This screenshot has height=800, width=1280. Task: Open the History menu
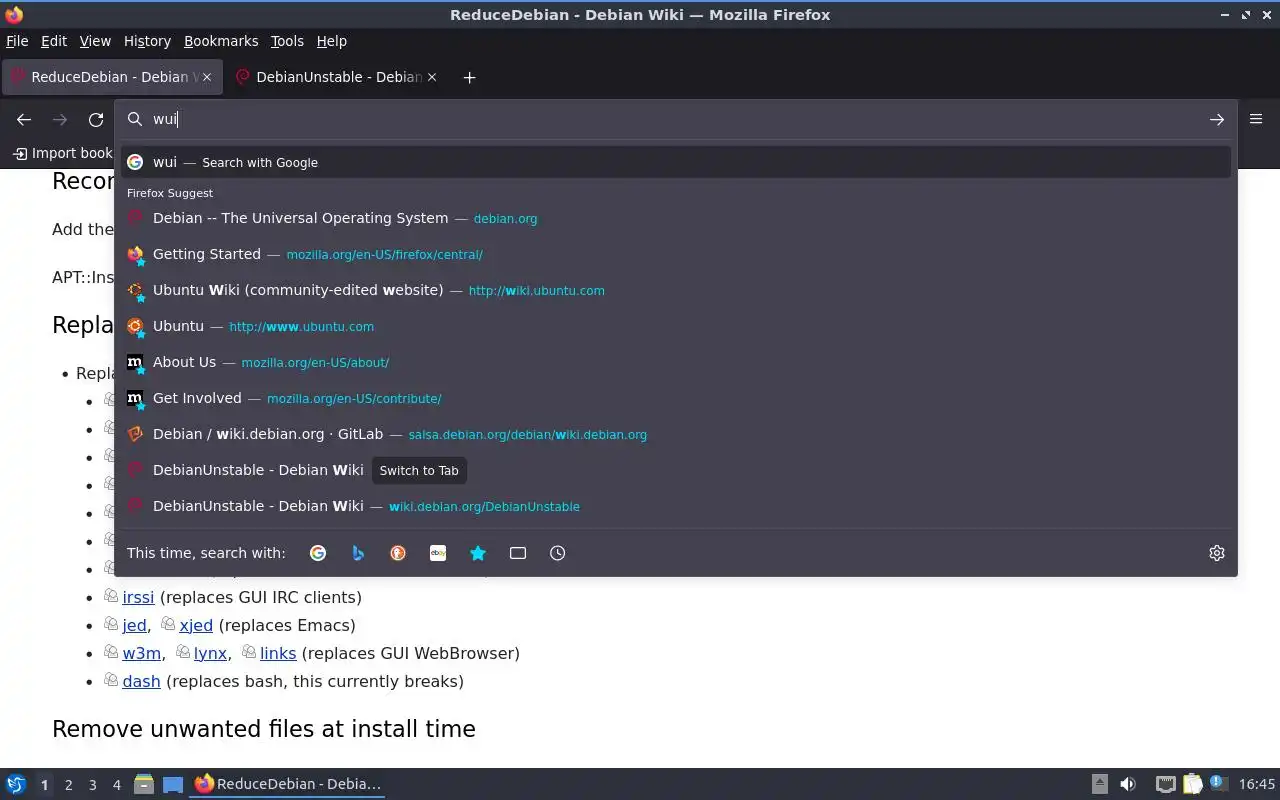[147, 41]
